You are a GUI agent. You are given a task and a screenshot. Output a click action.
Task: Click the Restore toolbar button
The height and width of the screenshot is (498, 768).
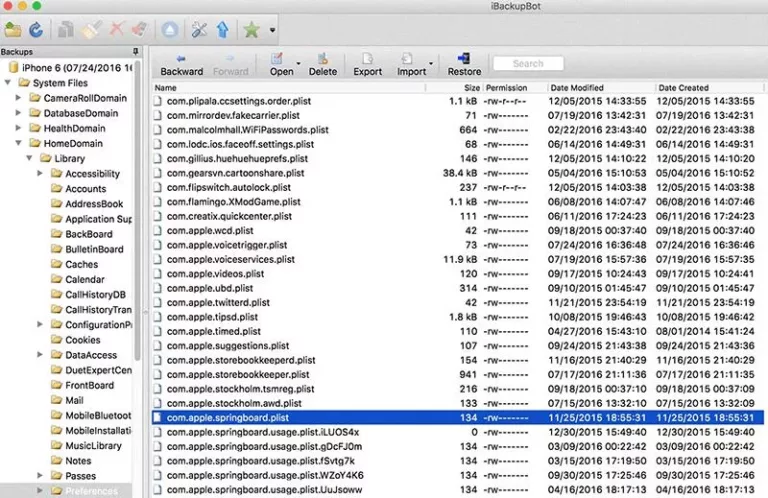pos(464,65)
